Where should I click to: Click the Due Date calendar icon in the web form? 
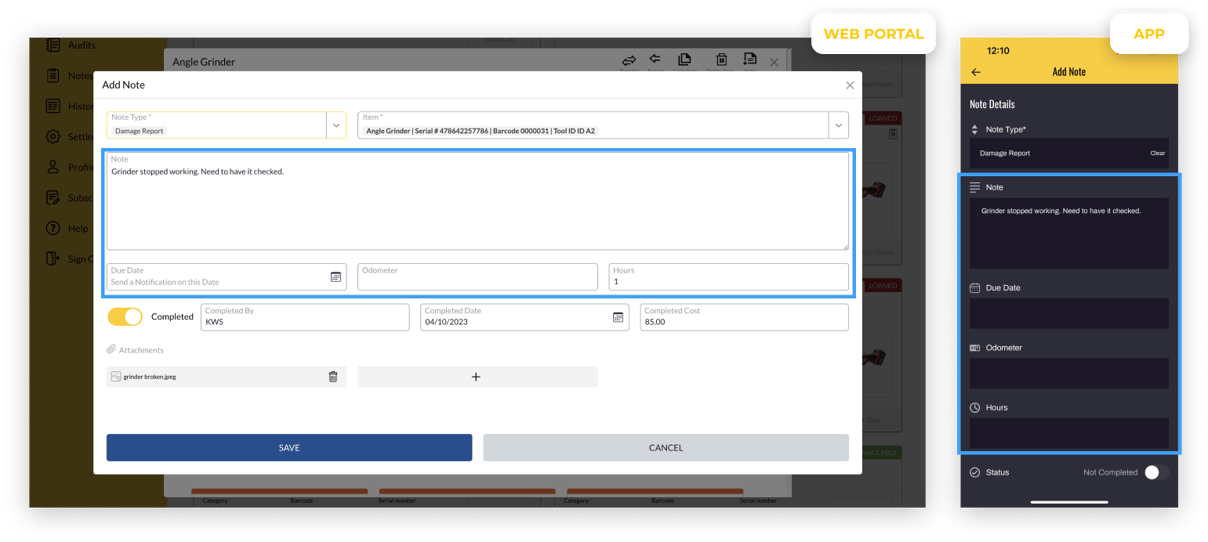click(336, 277)
